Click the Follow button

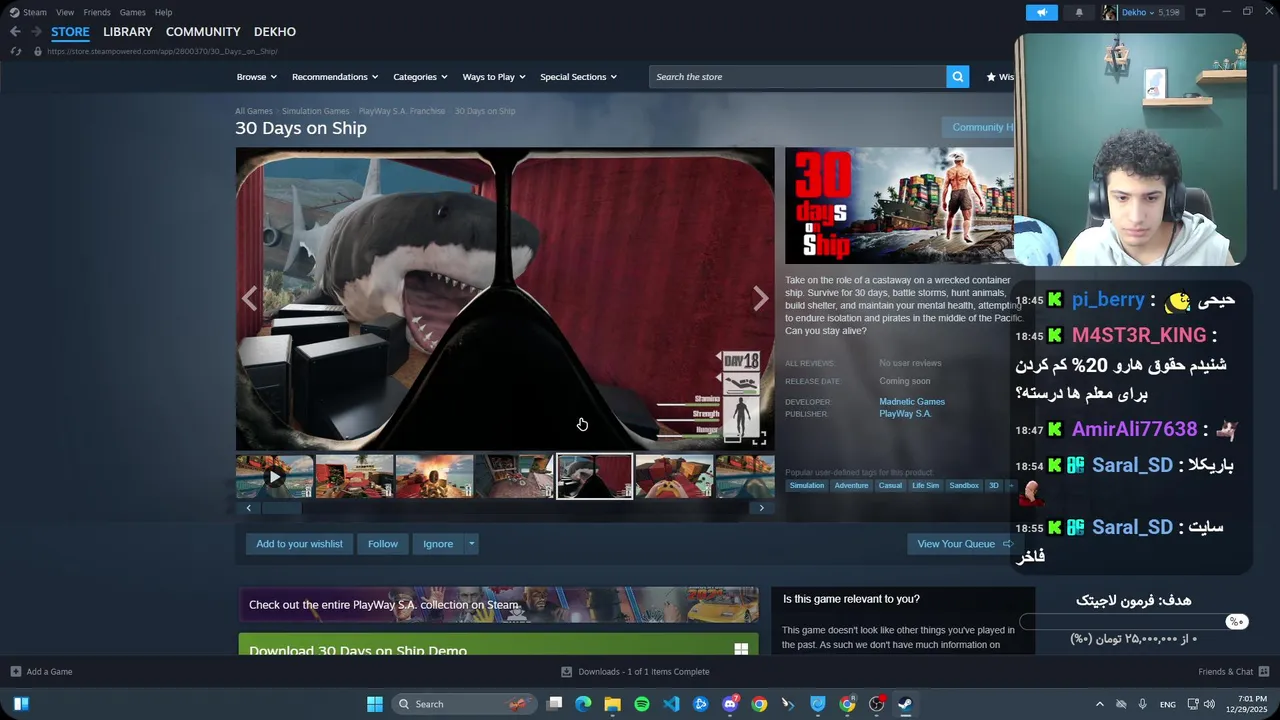(383, 544)
